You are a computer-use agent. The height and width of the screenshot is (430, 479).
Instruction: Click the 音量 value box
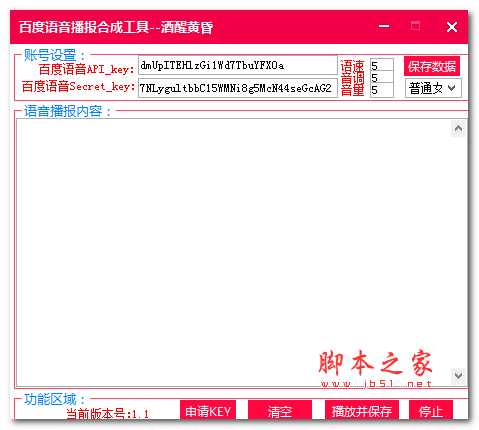tap(382, 90)
